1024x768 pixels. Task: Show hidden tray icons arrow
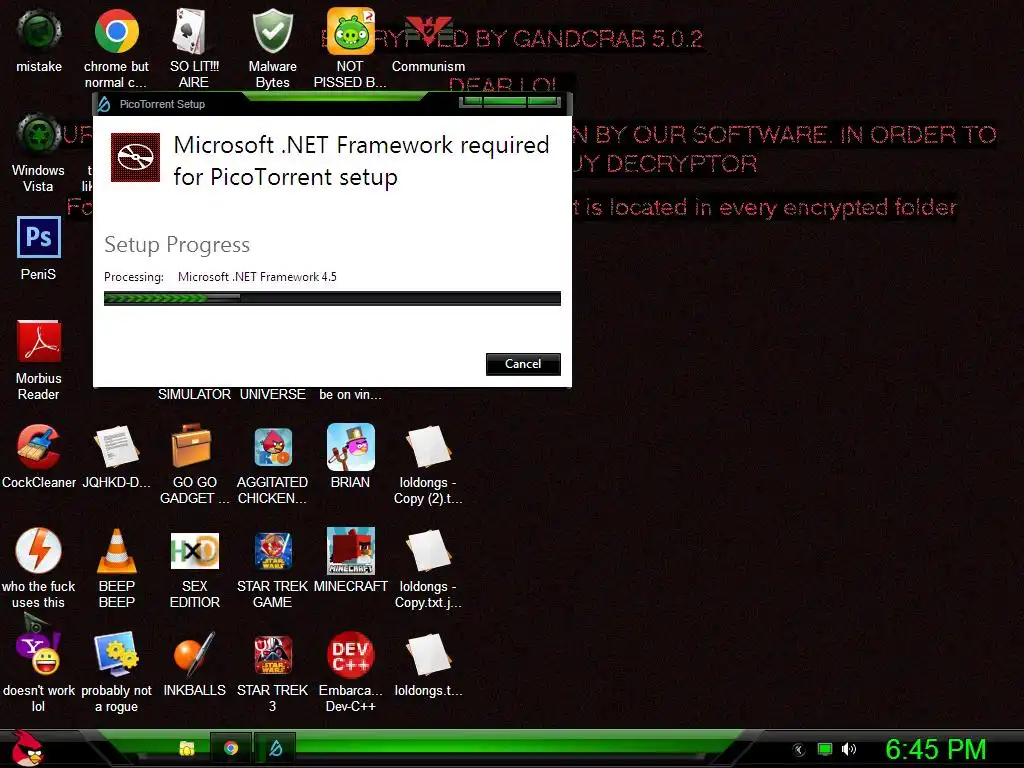point(799,750)
